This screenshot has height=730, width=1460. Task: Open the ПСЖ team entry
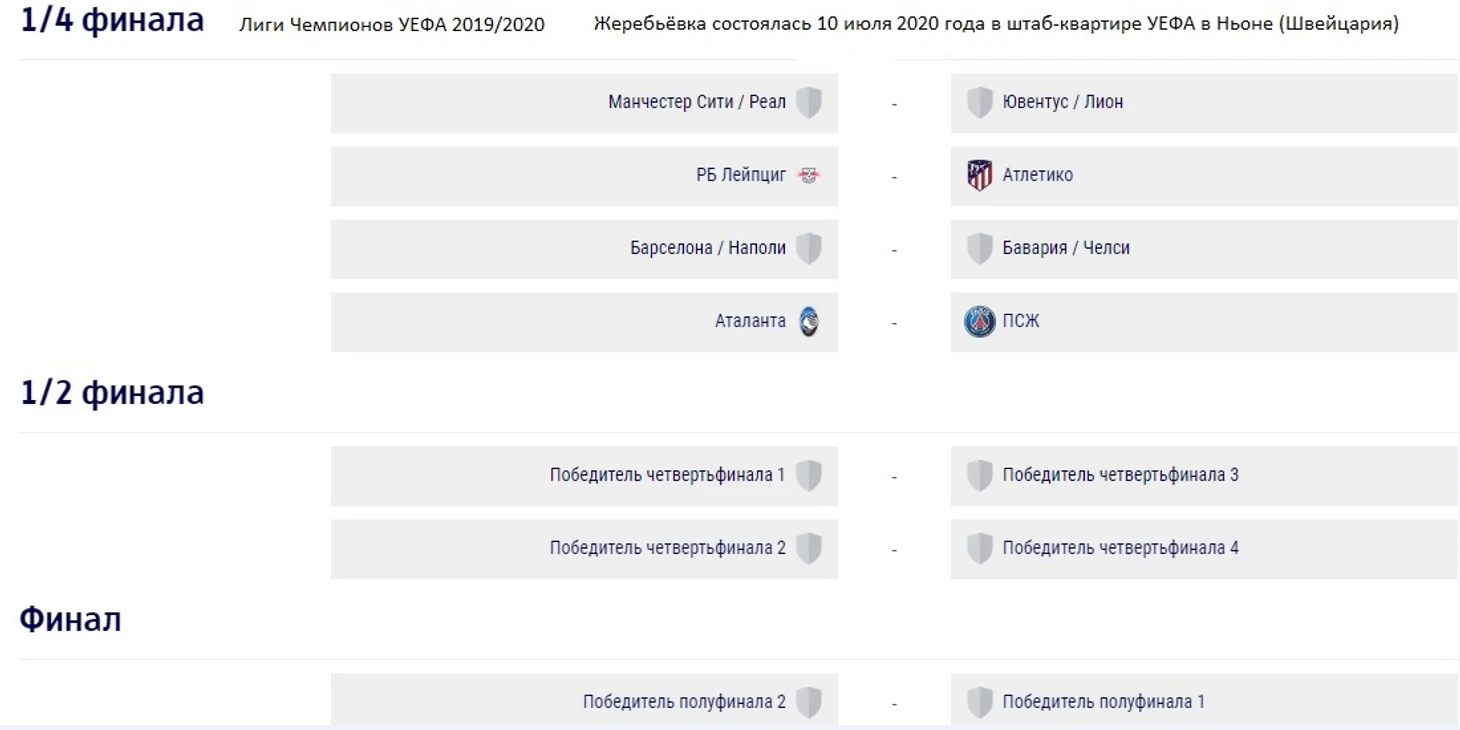(1021, 321)
